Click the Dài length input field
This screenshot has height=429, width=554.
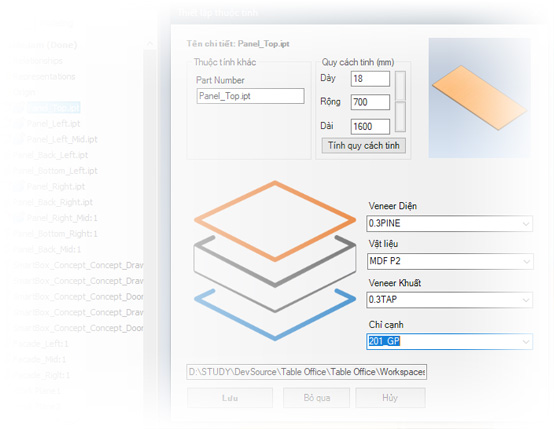click(x=370, y=127)
